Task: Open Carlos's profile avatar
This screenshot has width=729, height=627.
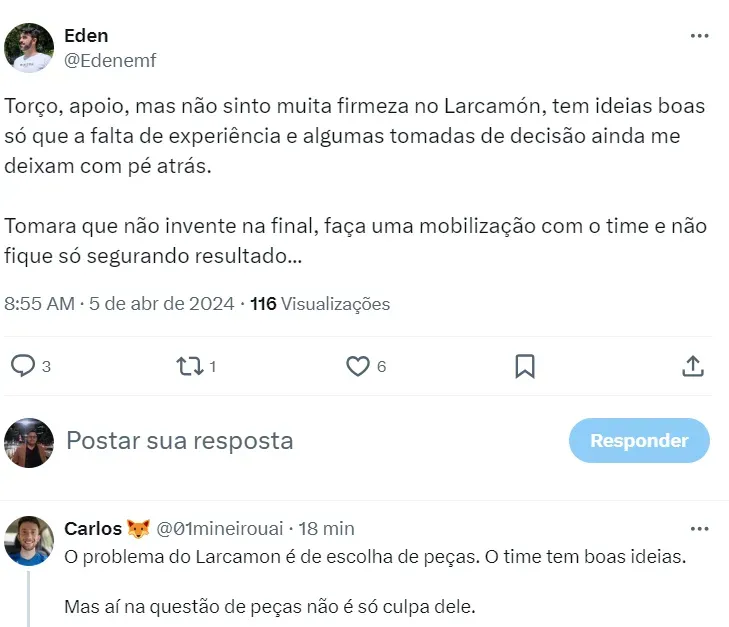Action: pos(29,541)
